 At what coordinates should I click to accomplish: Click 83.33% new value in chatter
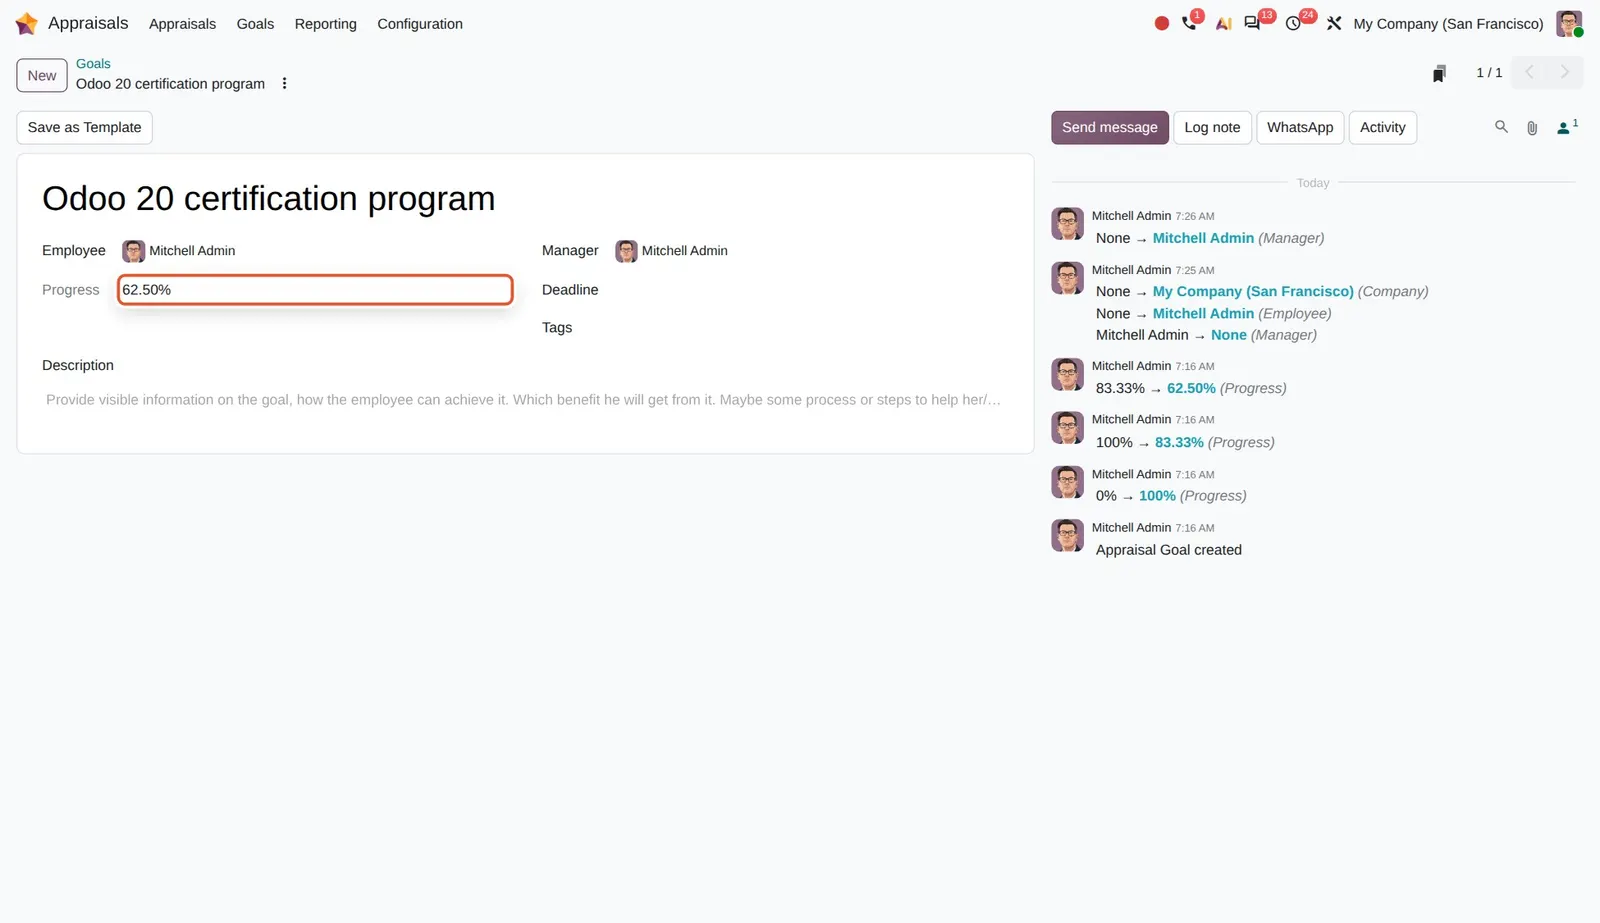pyautogui.click(x=1179, y=442)
